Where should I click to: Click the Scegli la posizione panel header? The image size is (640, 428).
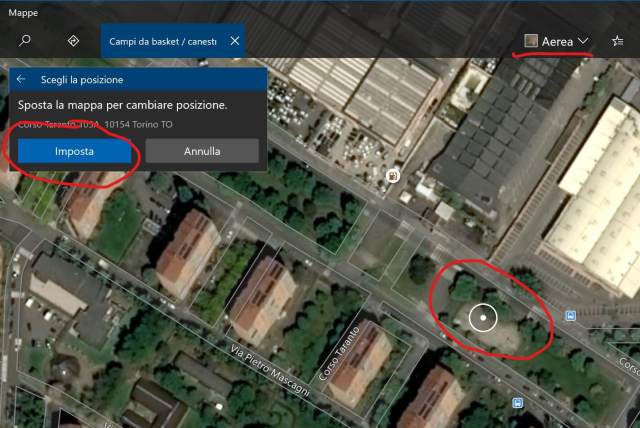coord(82,79)
